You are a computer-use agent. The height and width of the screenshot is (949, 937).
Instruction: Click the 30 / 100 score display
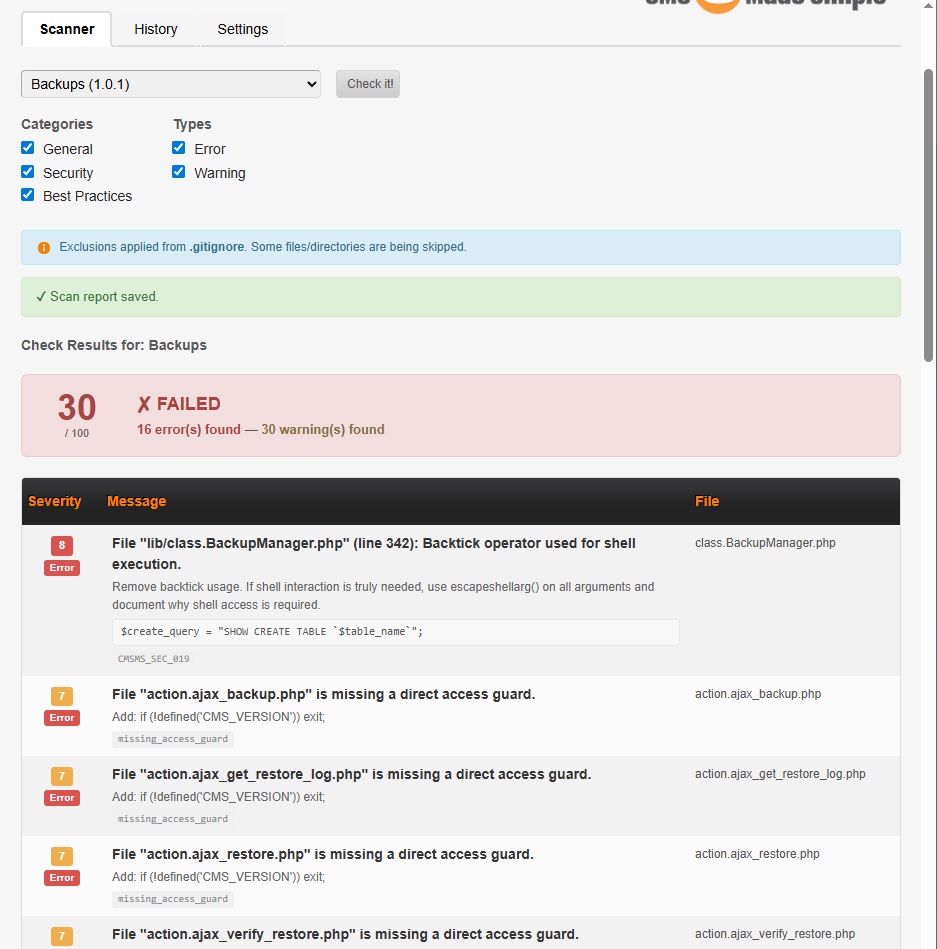point(77,415)
